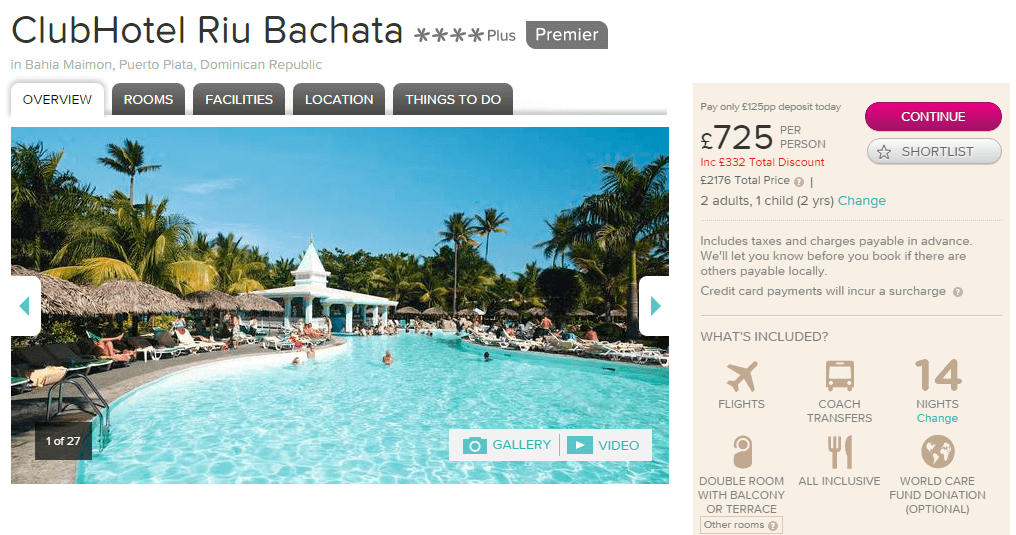Screen dimensions: 1016x535
Task: Add hotel to Shortlist
Action: [934, 152]
